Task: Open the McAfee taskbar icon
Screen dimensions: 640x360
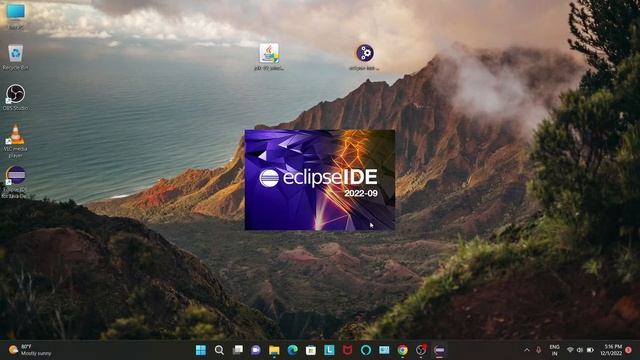Action: pos(347,350)
